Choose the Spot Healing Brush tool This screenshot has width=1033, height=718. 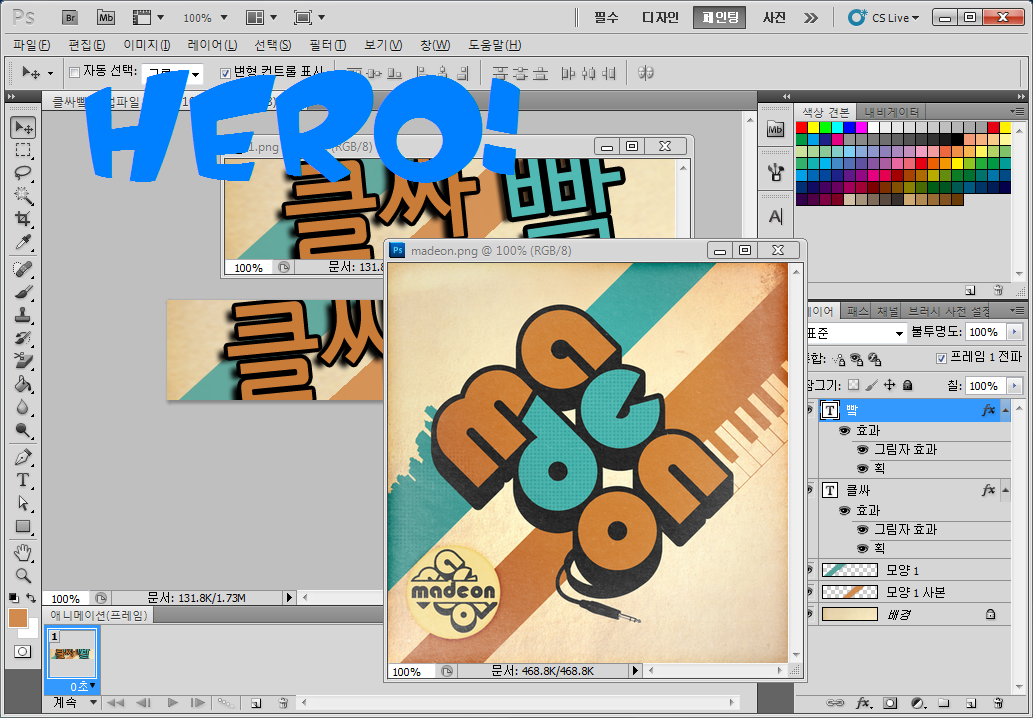pos(23,269)
